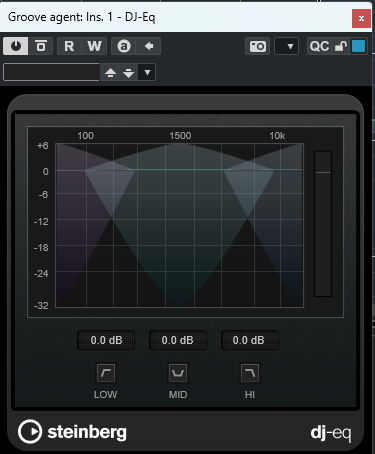Click the LOW gain 0.0 dB value
The width and height of the screenshot is (375, 454).
click(x=106, y=340)
